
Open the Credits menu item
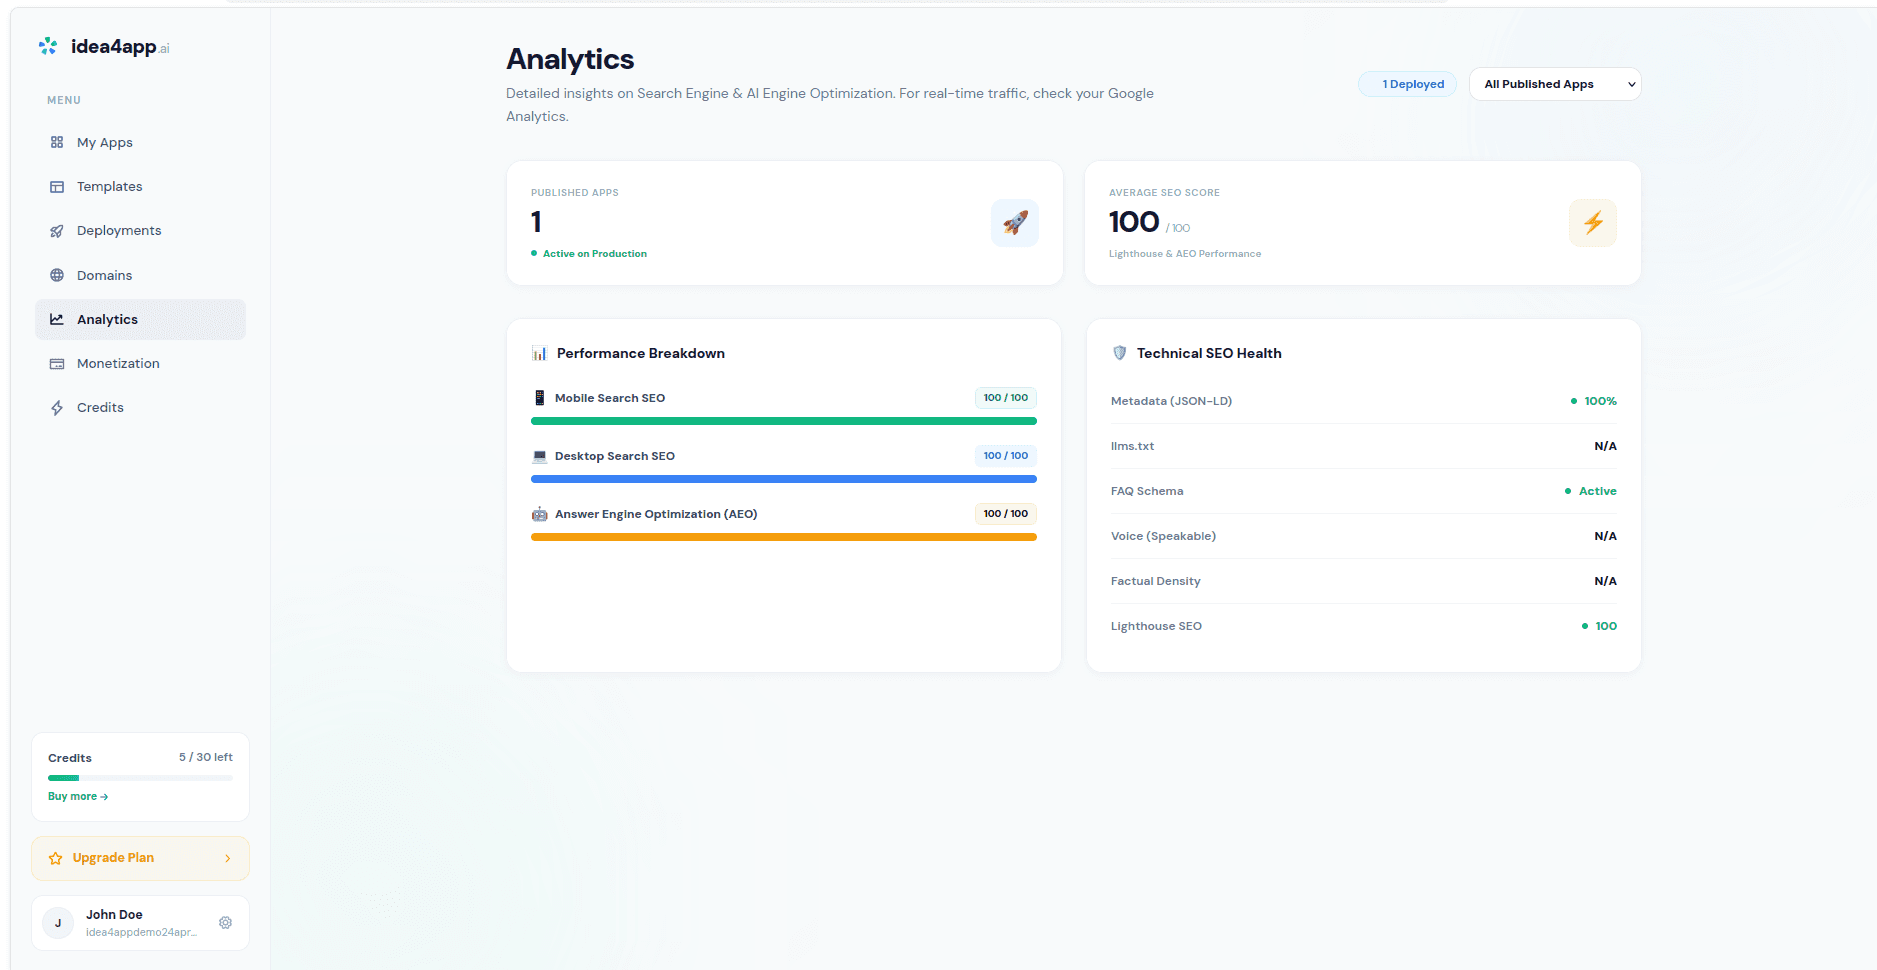click(x=140, y=408)
